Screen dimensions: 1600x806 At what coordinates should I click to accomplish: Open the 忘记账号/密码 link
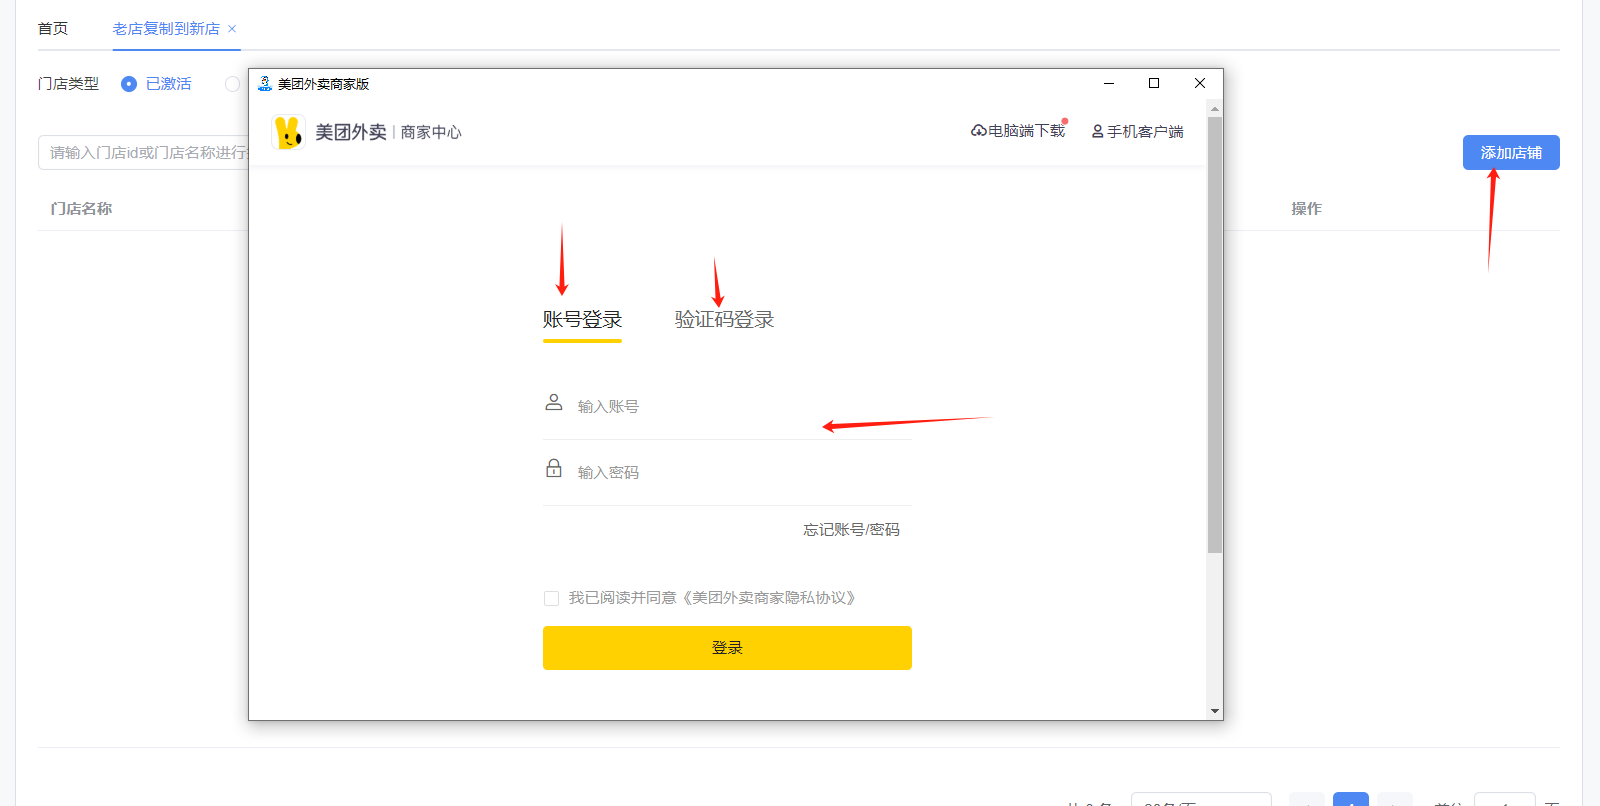pos(851,530)
